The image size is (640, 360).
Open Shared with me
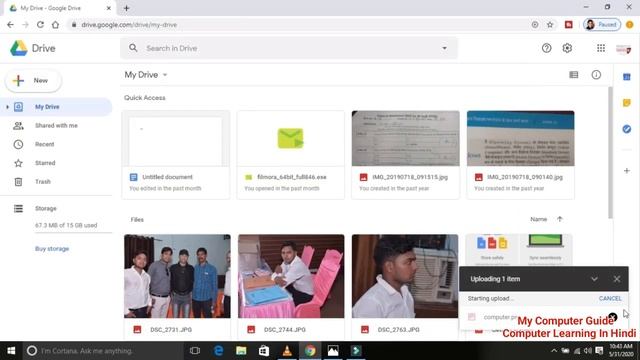tap(56, 126)
